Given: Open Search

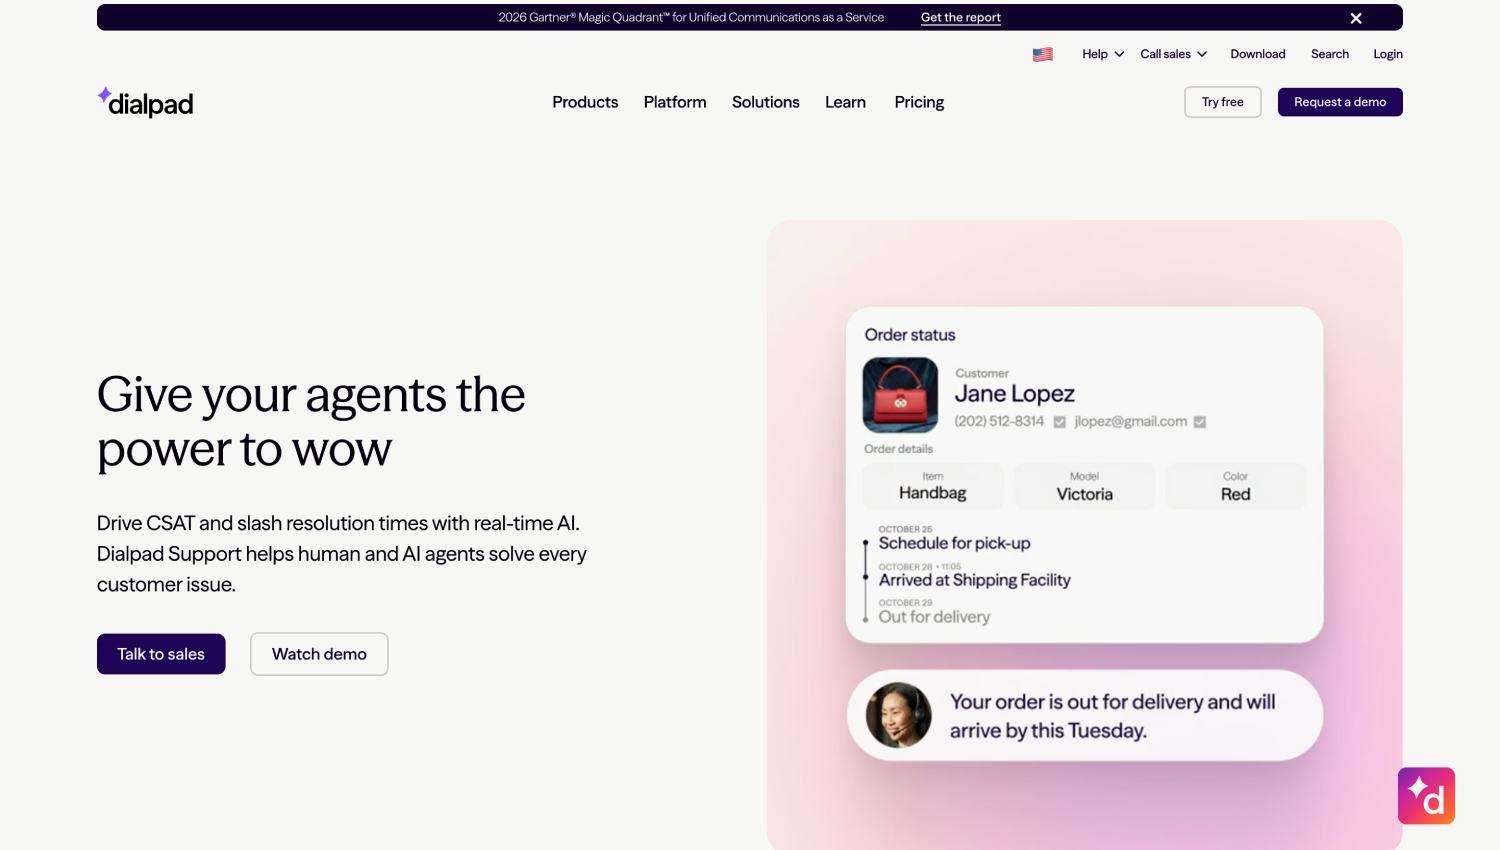Looking at the screenshot, I should coord(1330,54).
